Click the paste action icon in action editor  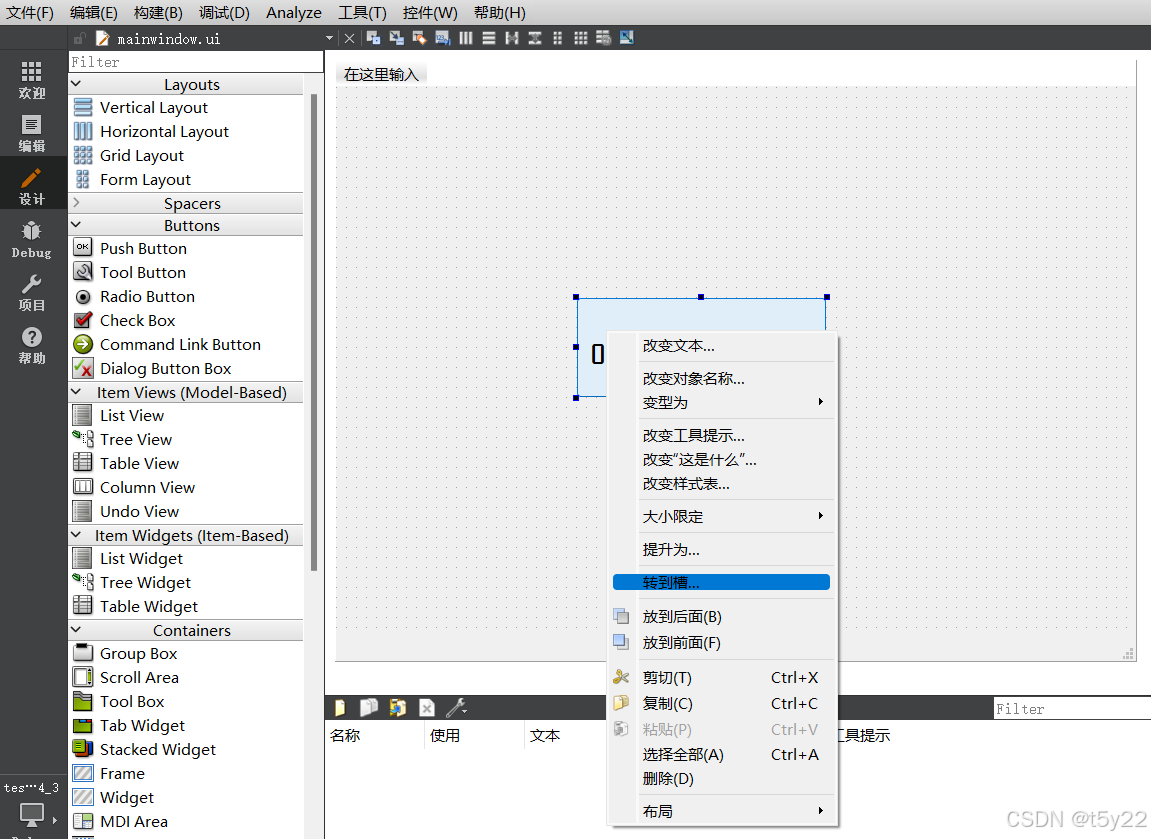[398, 708]
